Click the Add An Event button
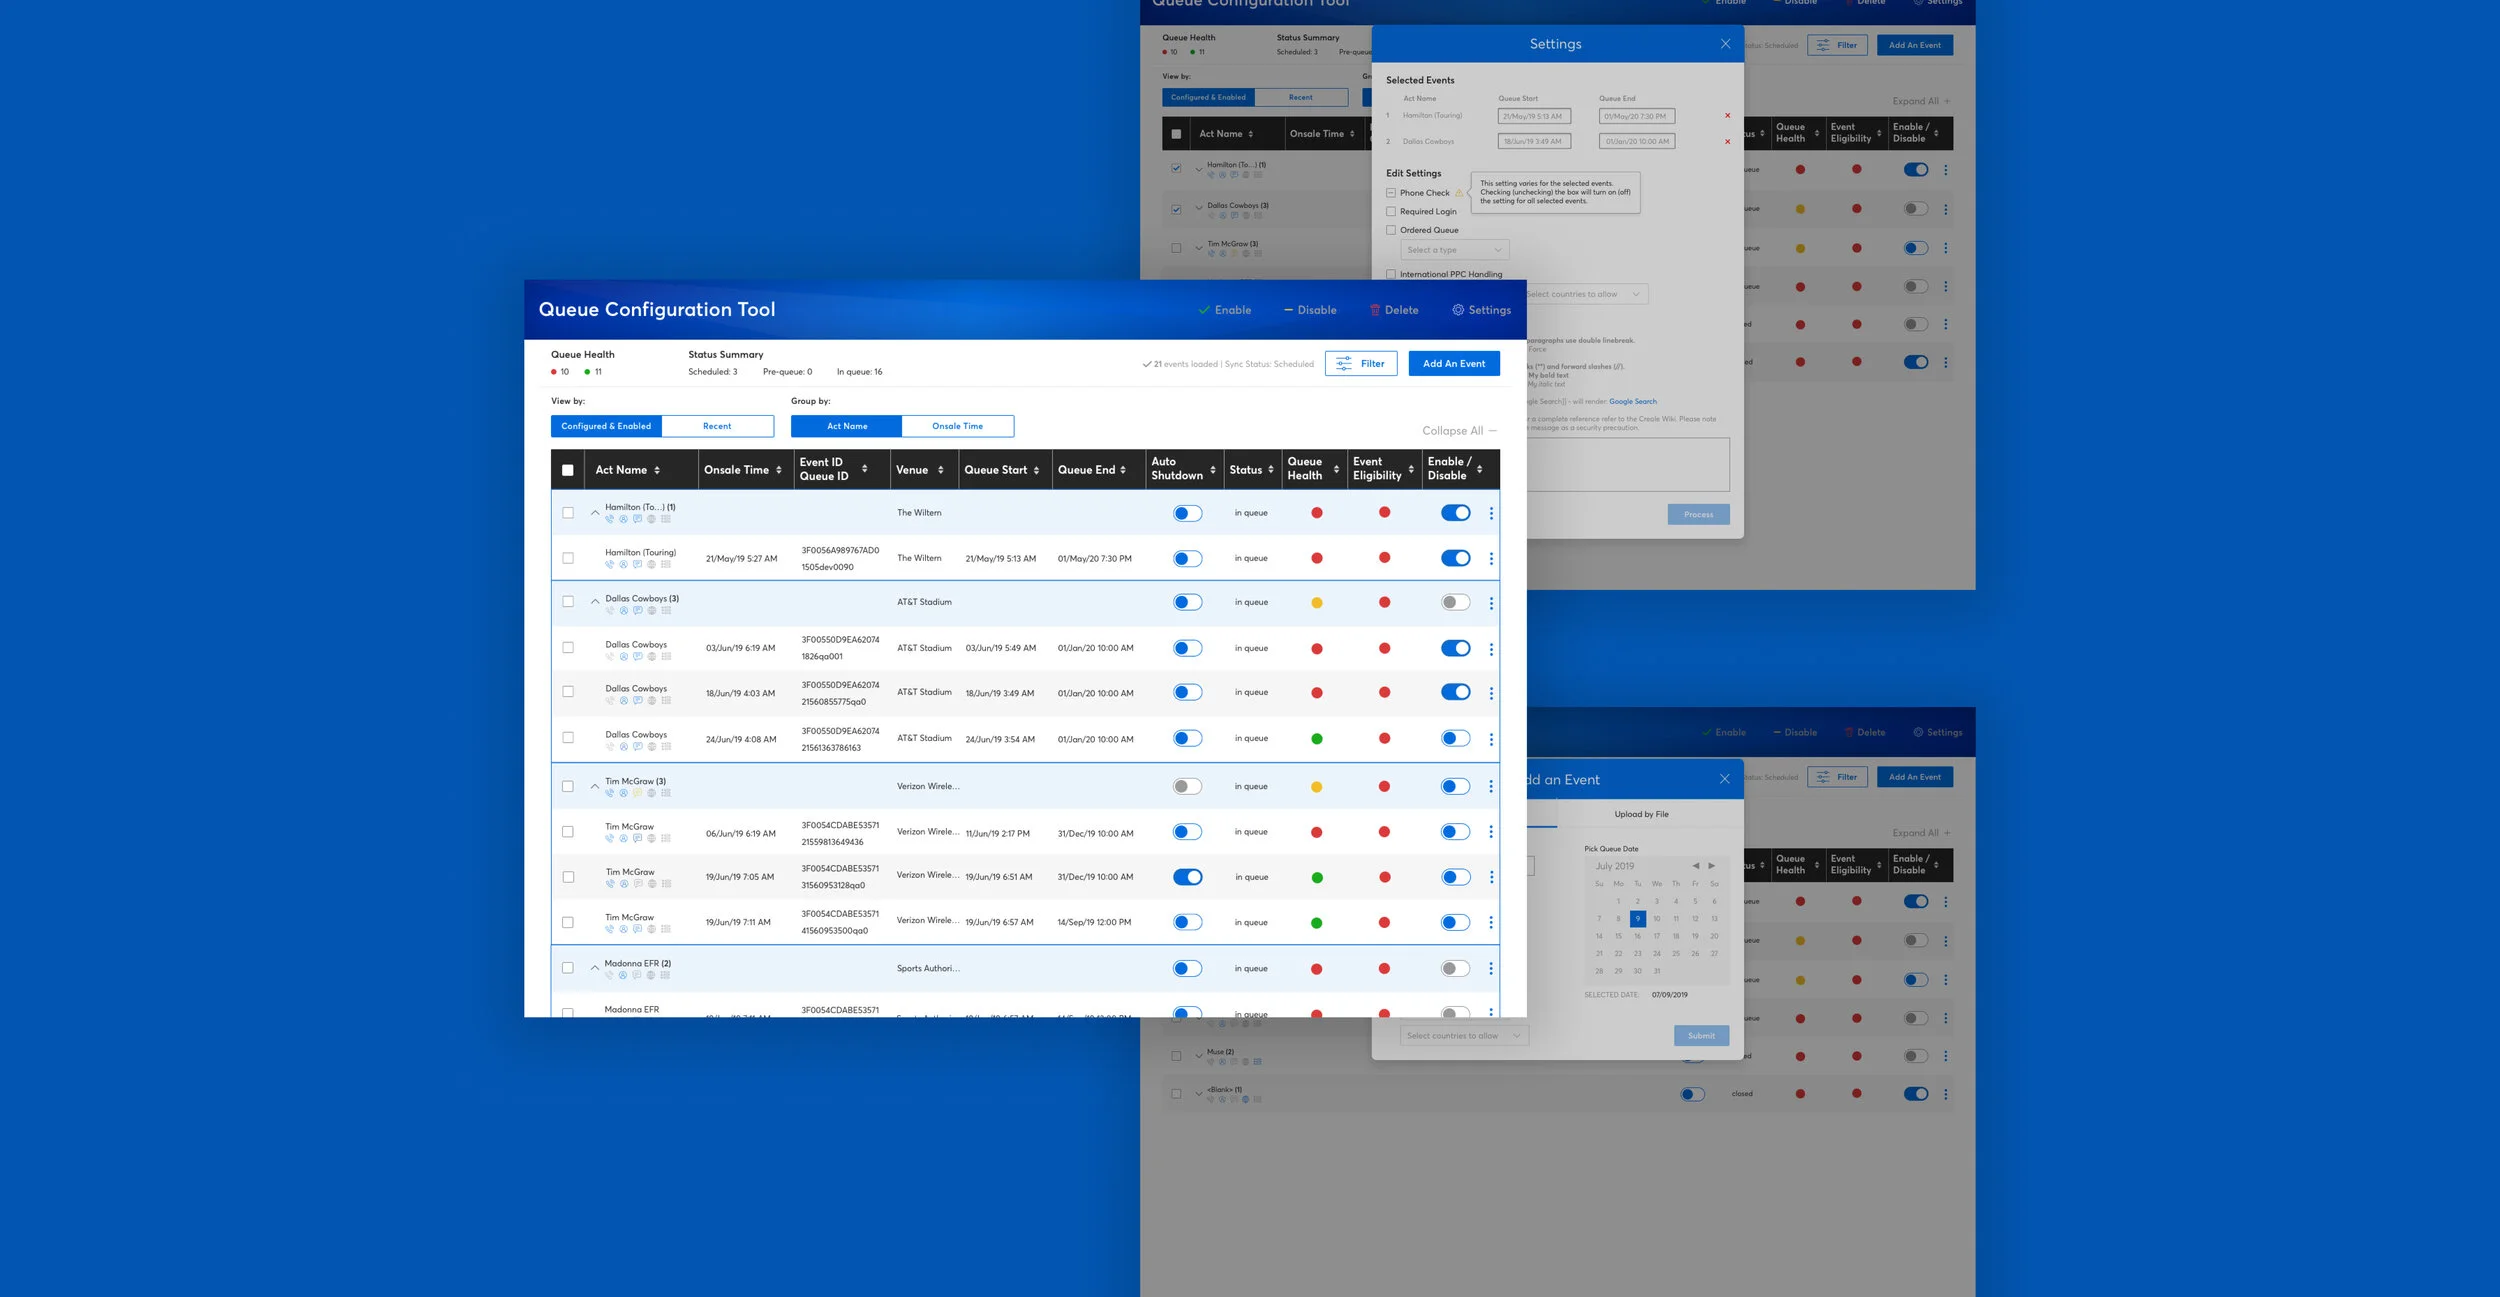The height and width of the screenshot is (1297, 2500). [x=1453, y=364]
